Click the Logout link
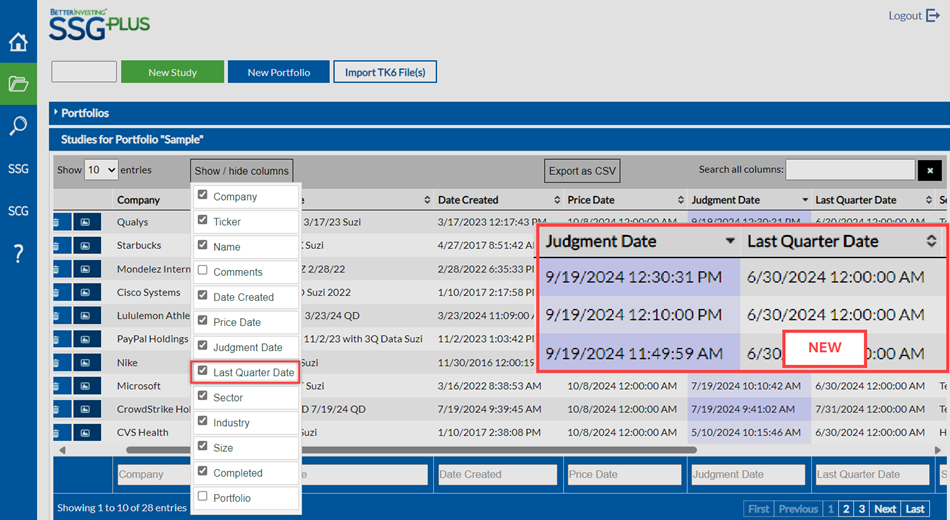Screen dimensions: 950x520 [905, 16]
